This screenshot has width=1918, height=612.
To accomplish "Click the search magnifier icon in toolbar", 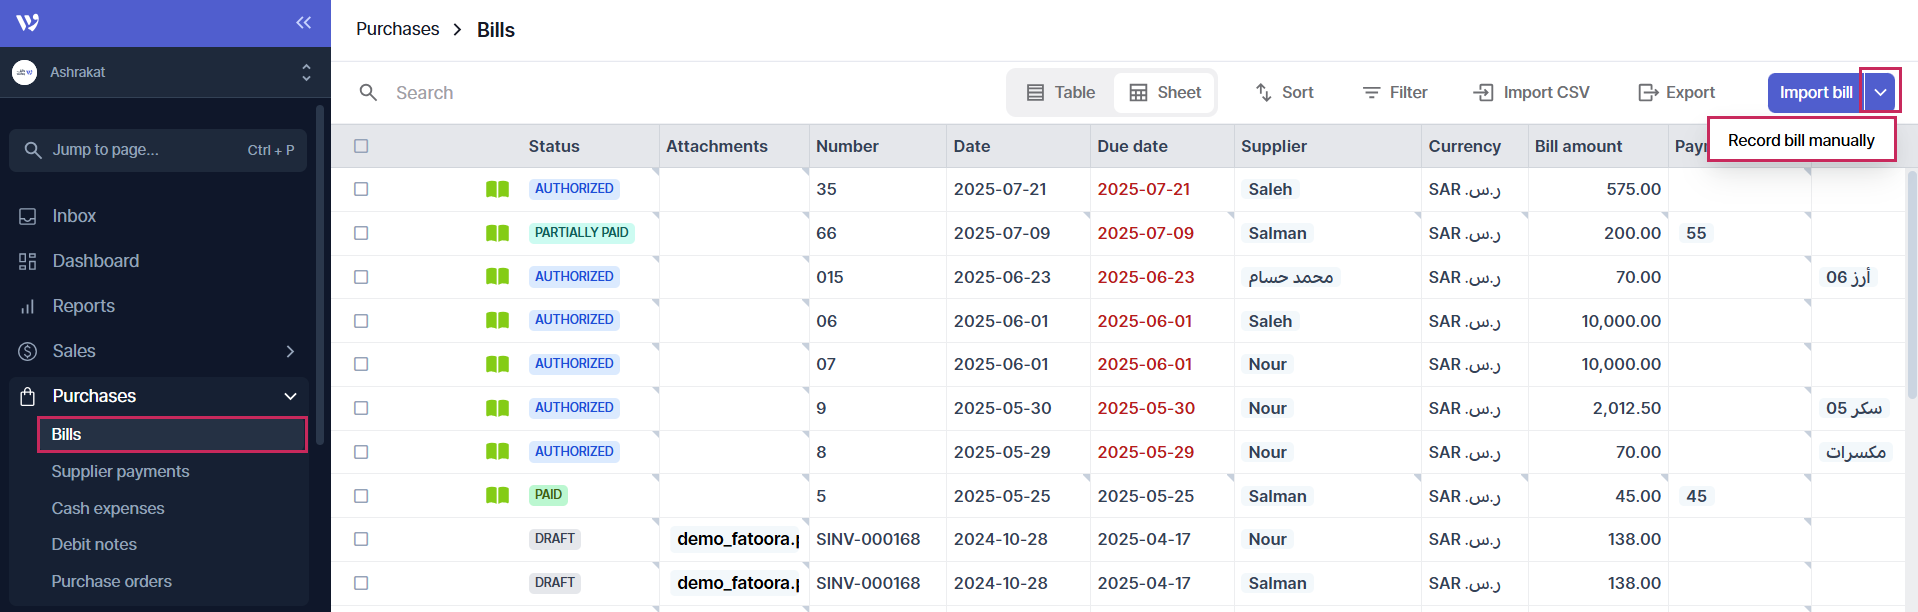I will [x=368, y=93].
